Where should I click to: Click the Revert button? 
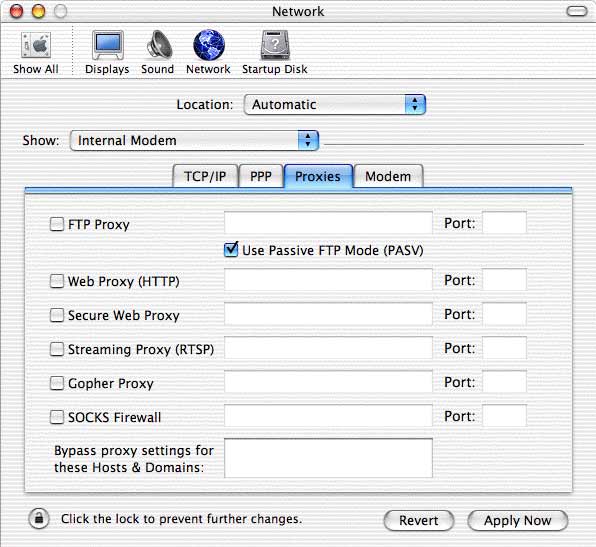click(418, 520)
